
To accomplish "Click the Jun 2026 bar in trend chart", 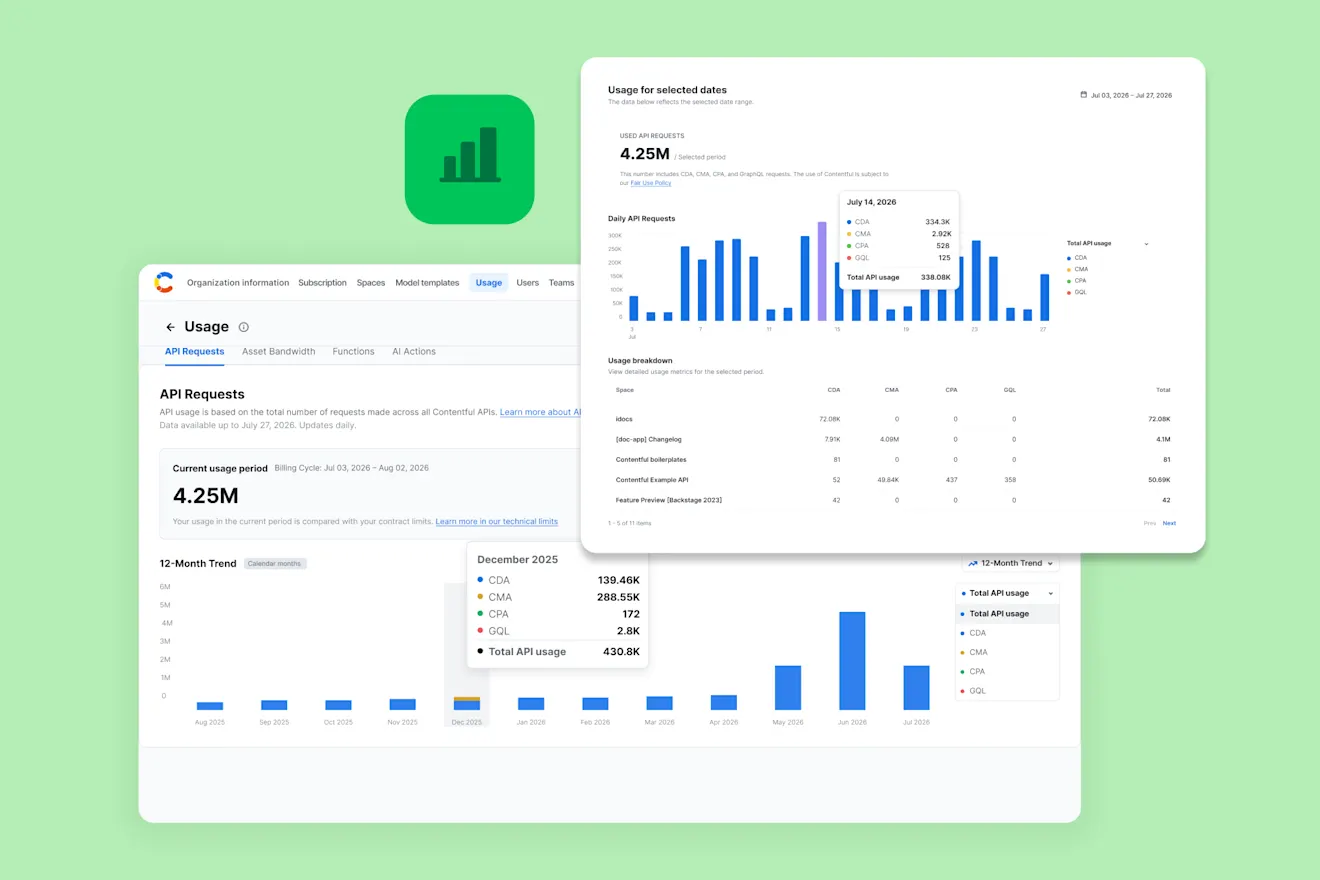I will click(x=852, y=661).
